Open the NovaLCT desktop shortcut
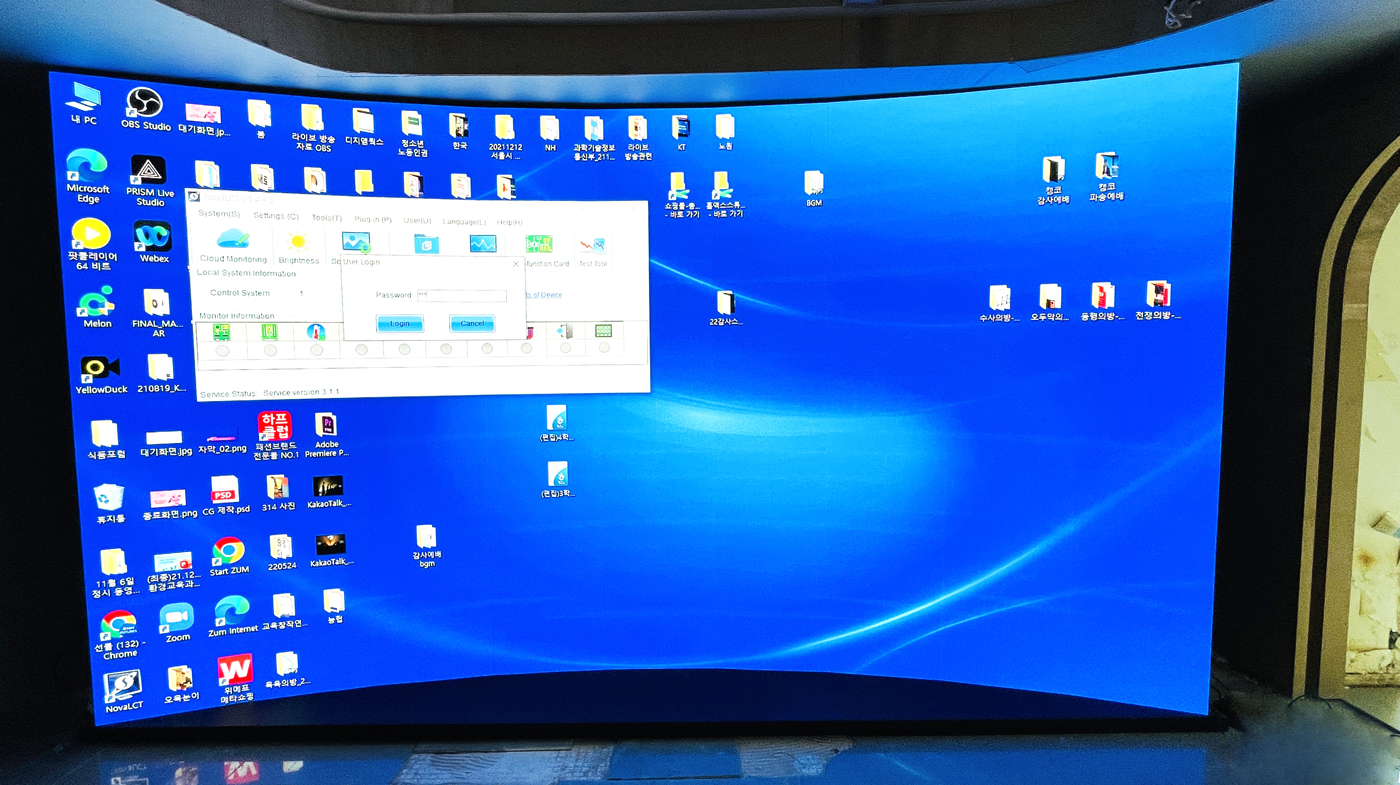This screenshot has width=1400, height=785. point(123,686)
